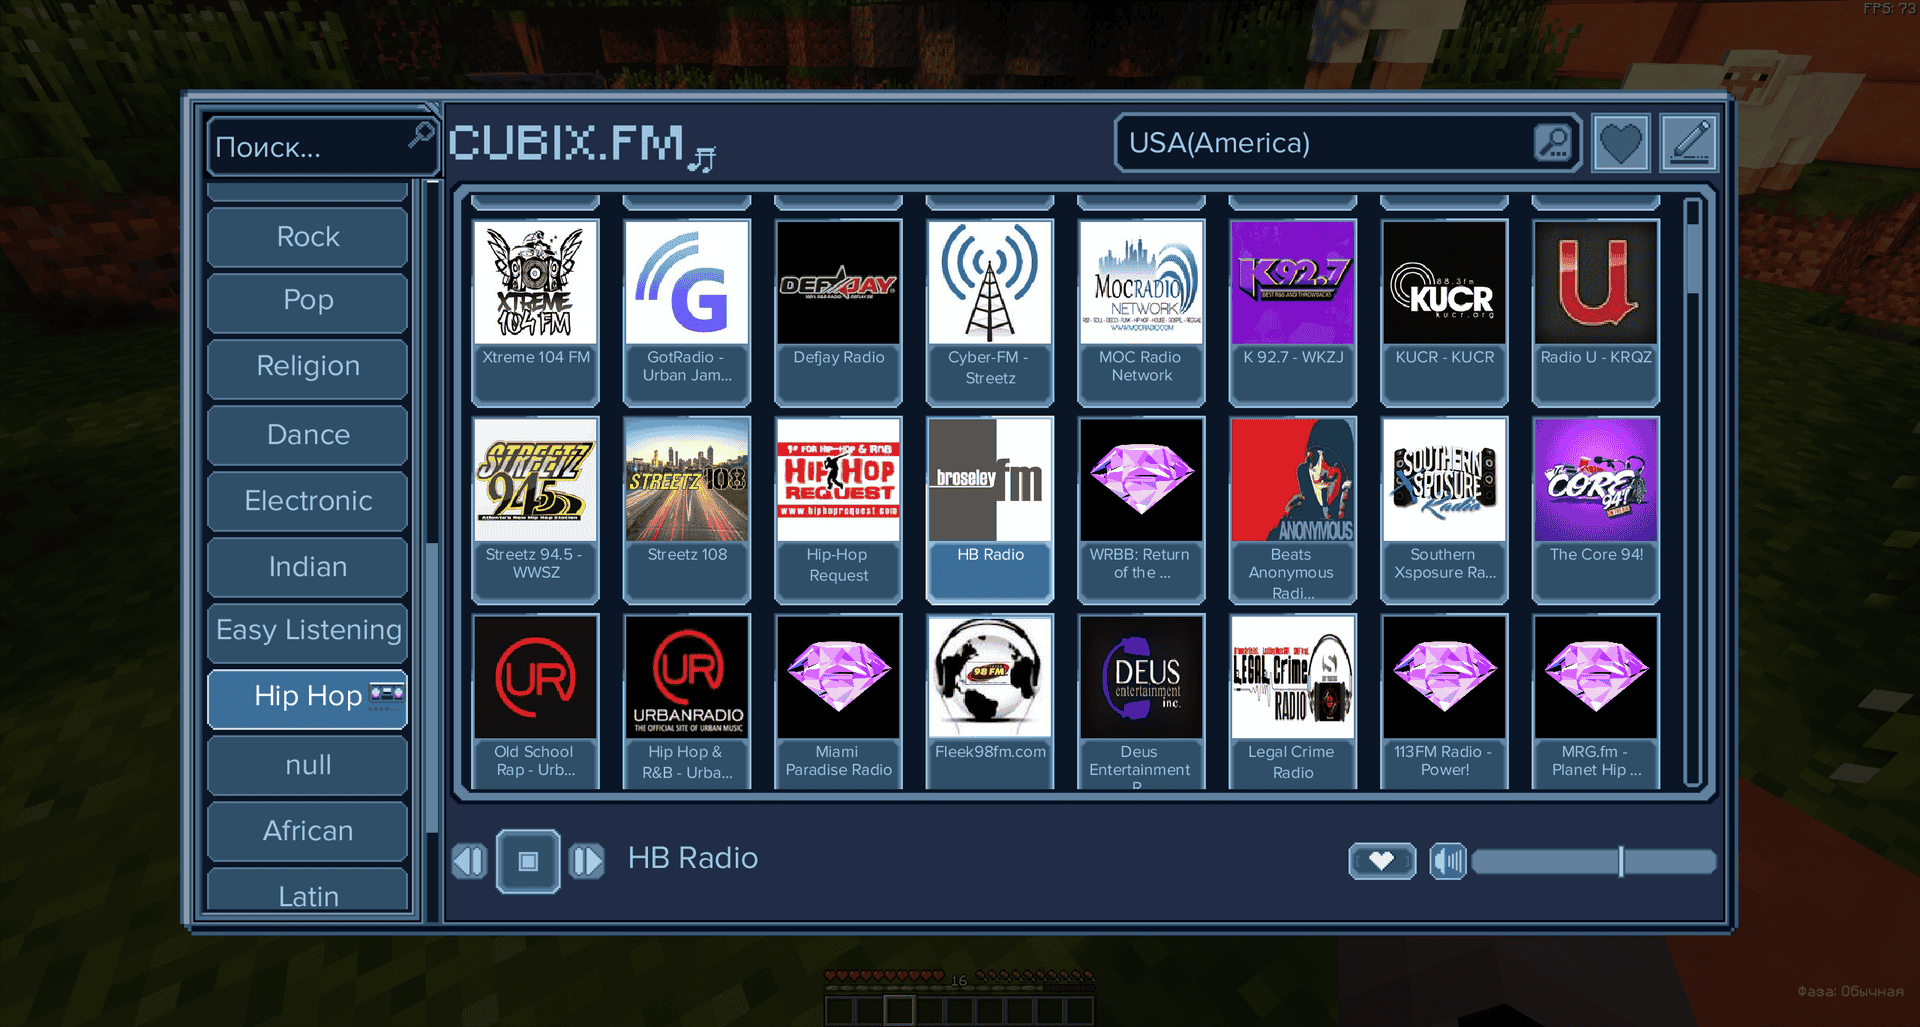1920x1027 pixels.
Task: Play the previous station
Action: [x=469, y=861]
